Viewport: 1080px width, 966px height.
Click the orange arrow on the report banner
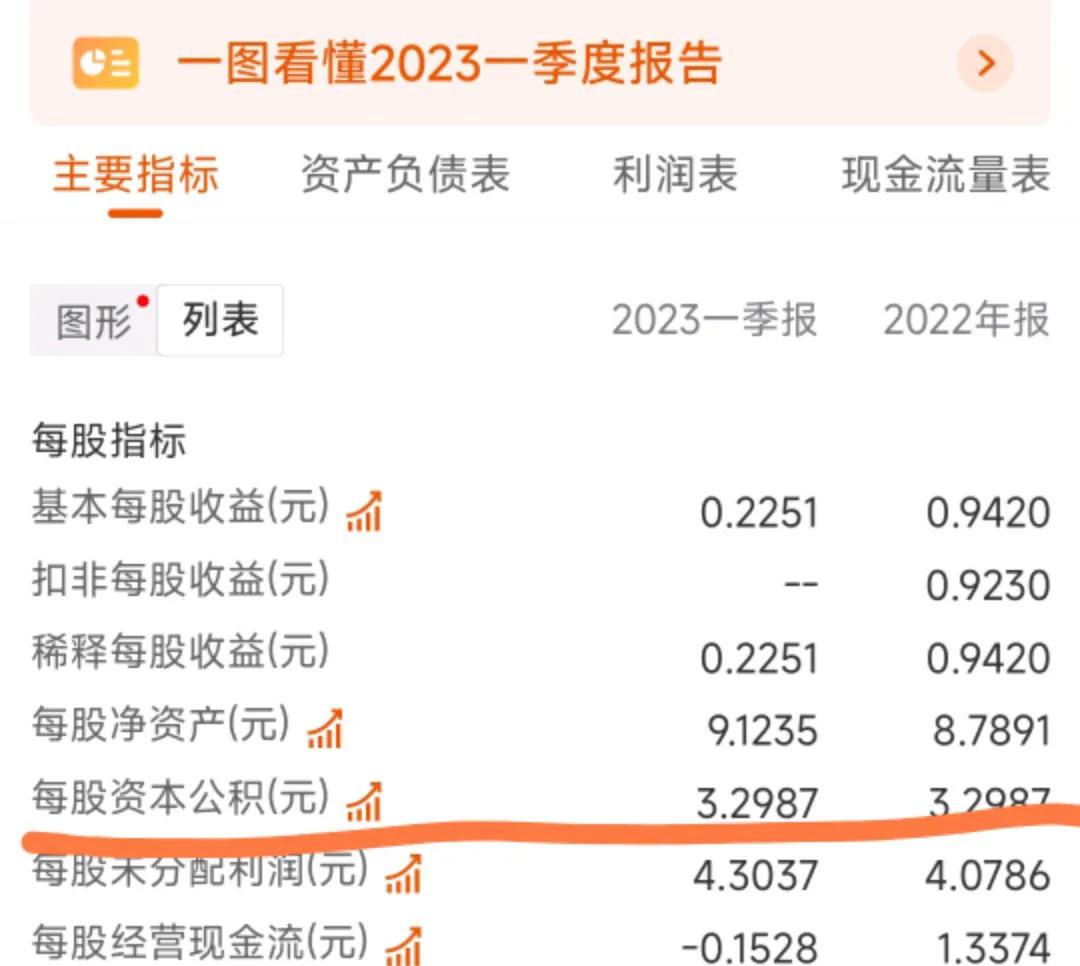985,63
